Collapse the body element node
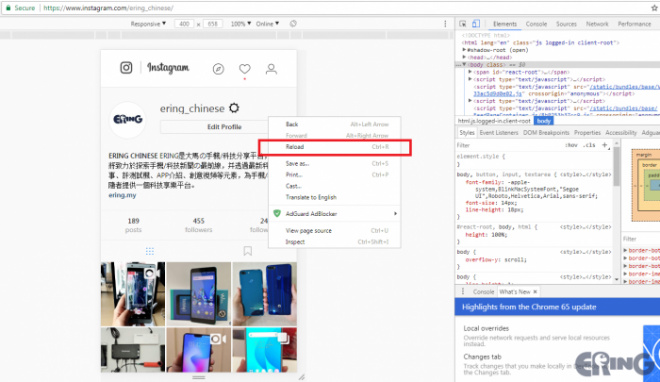Screen dimensions: 660x382 pos(464,65)
